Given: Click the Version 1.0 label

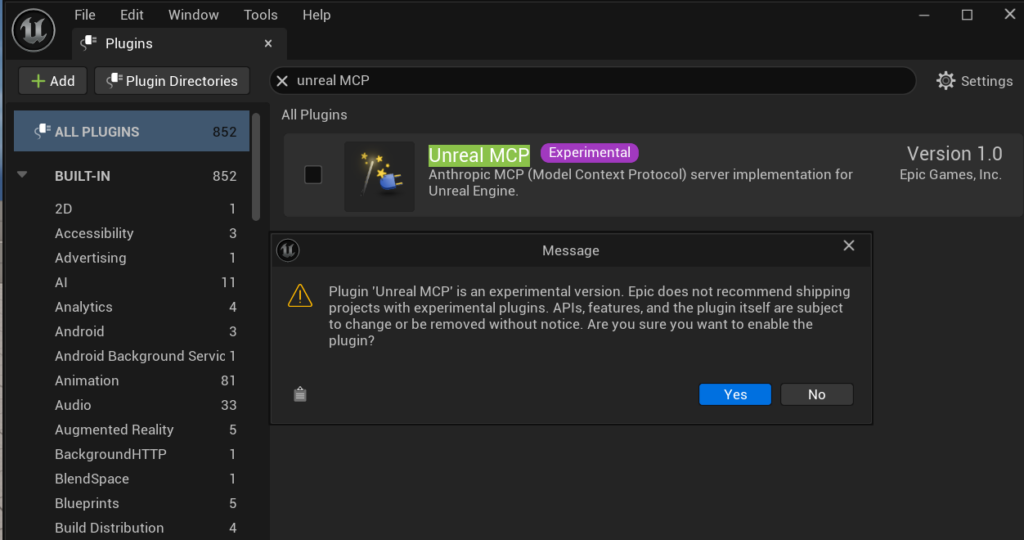Looking at the screenshot, I should [x=954, y=154].
